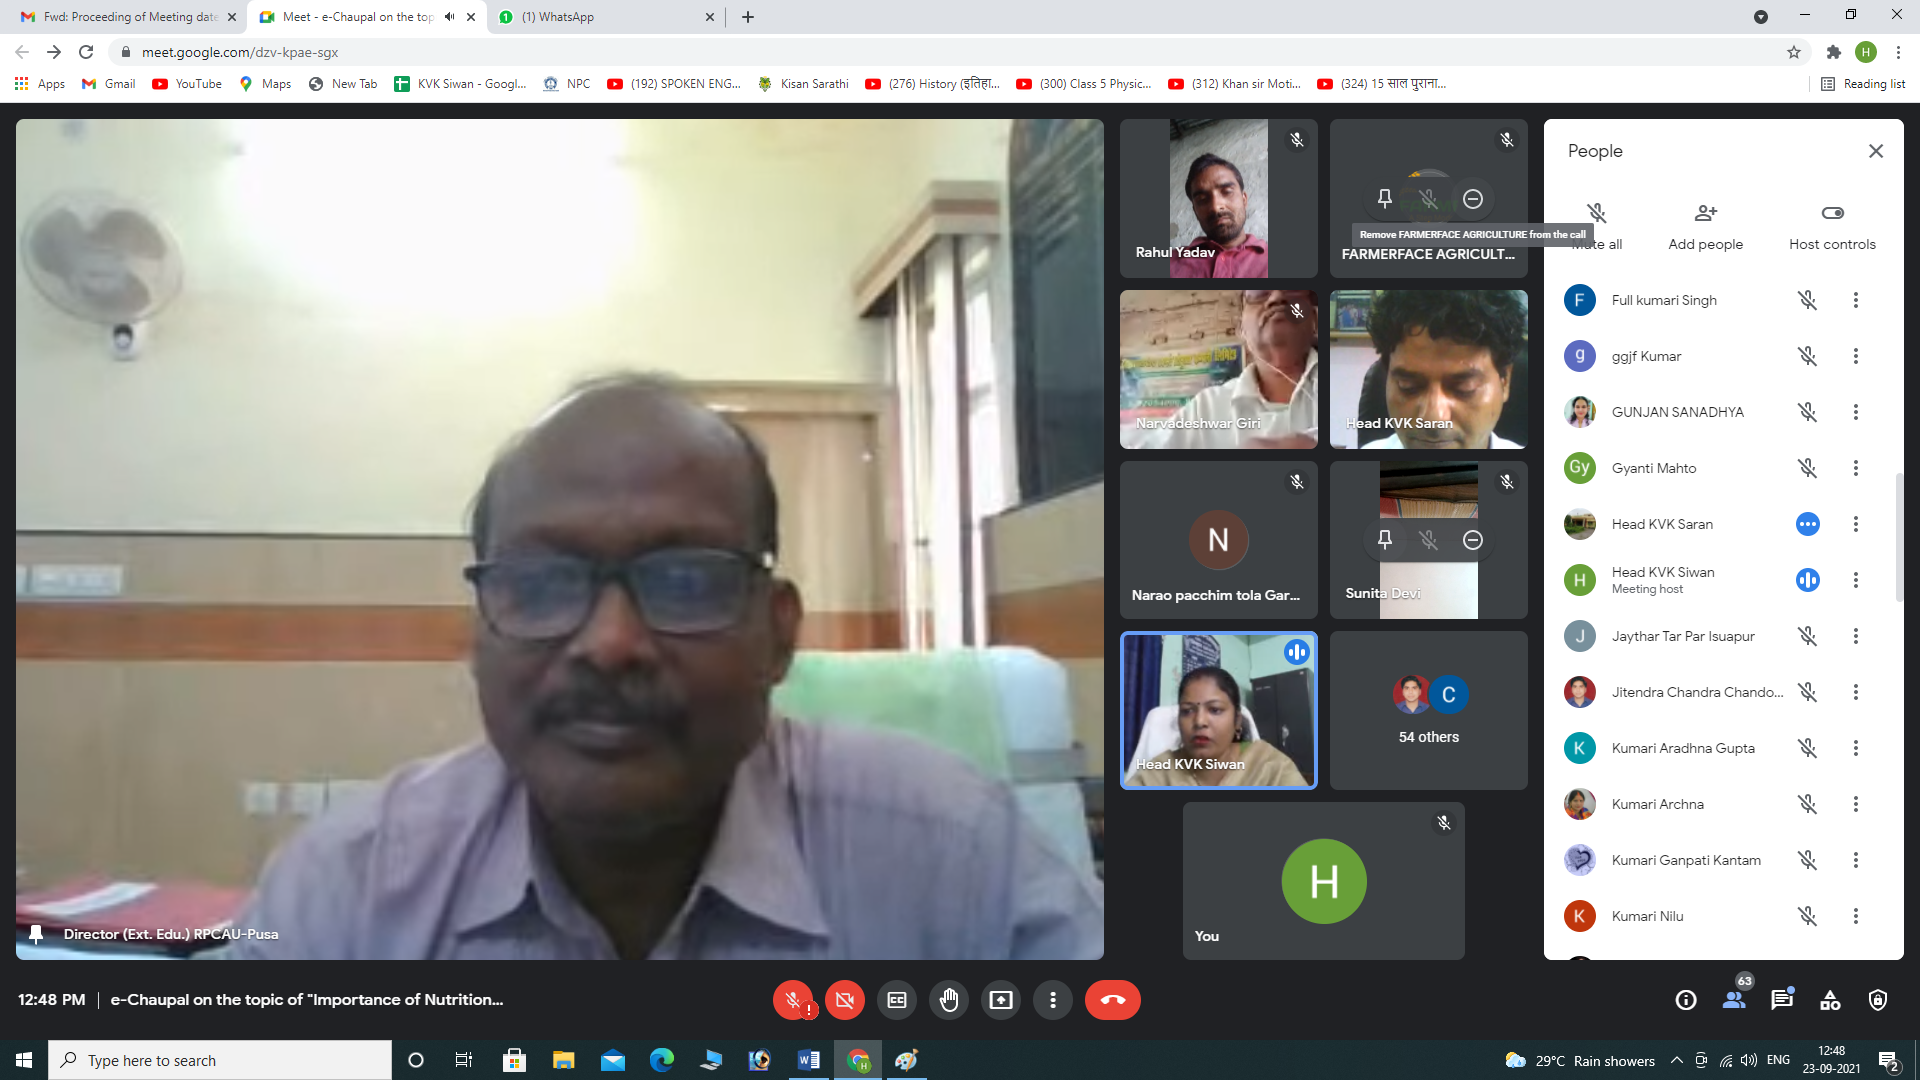Raise hand using the hand icon
Image resolution: width=1920 pixels, height=1080 pixels.
949,1000
